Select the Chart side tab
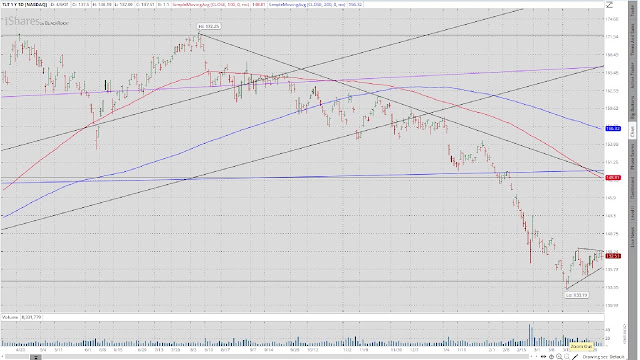 (632, 131)
